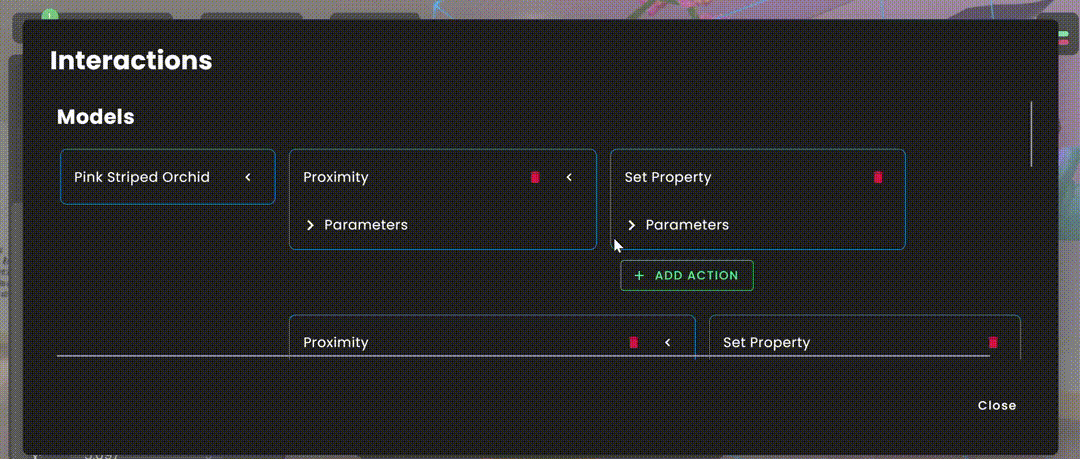The image size is (1080, 459).
Task: Select the second Proximity trigger card
Action: [492, 338]
